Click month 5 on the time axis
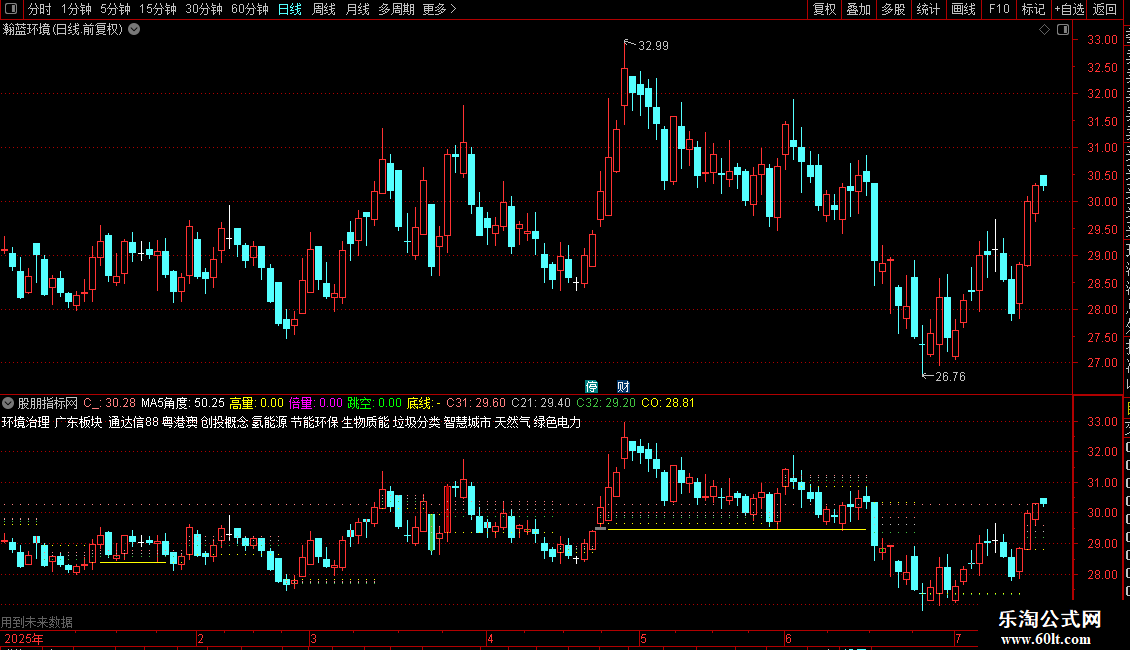Screen dimensions: 1130x650 click(x=644, y=638)
